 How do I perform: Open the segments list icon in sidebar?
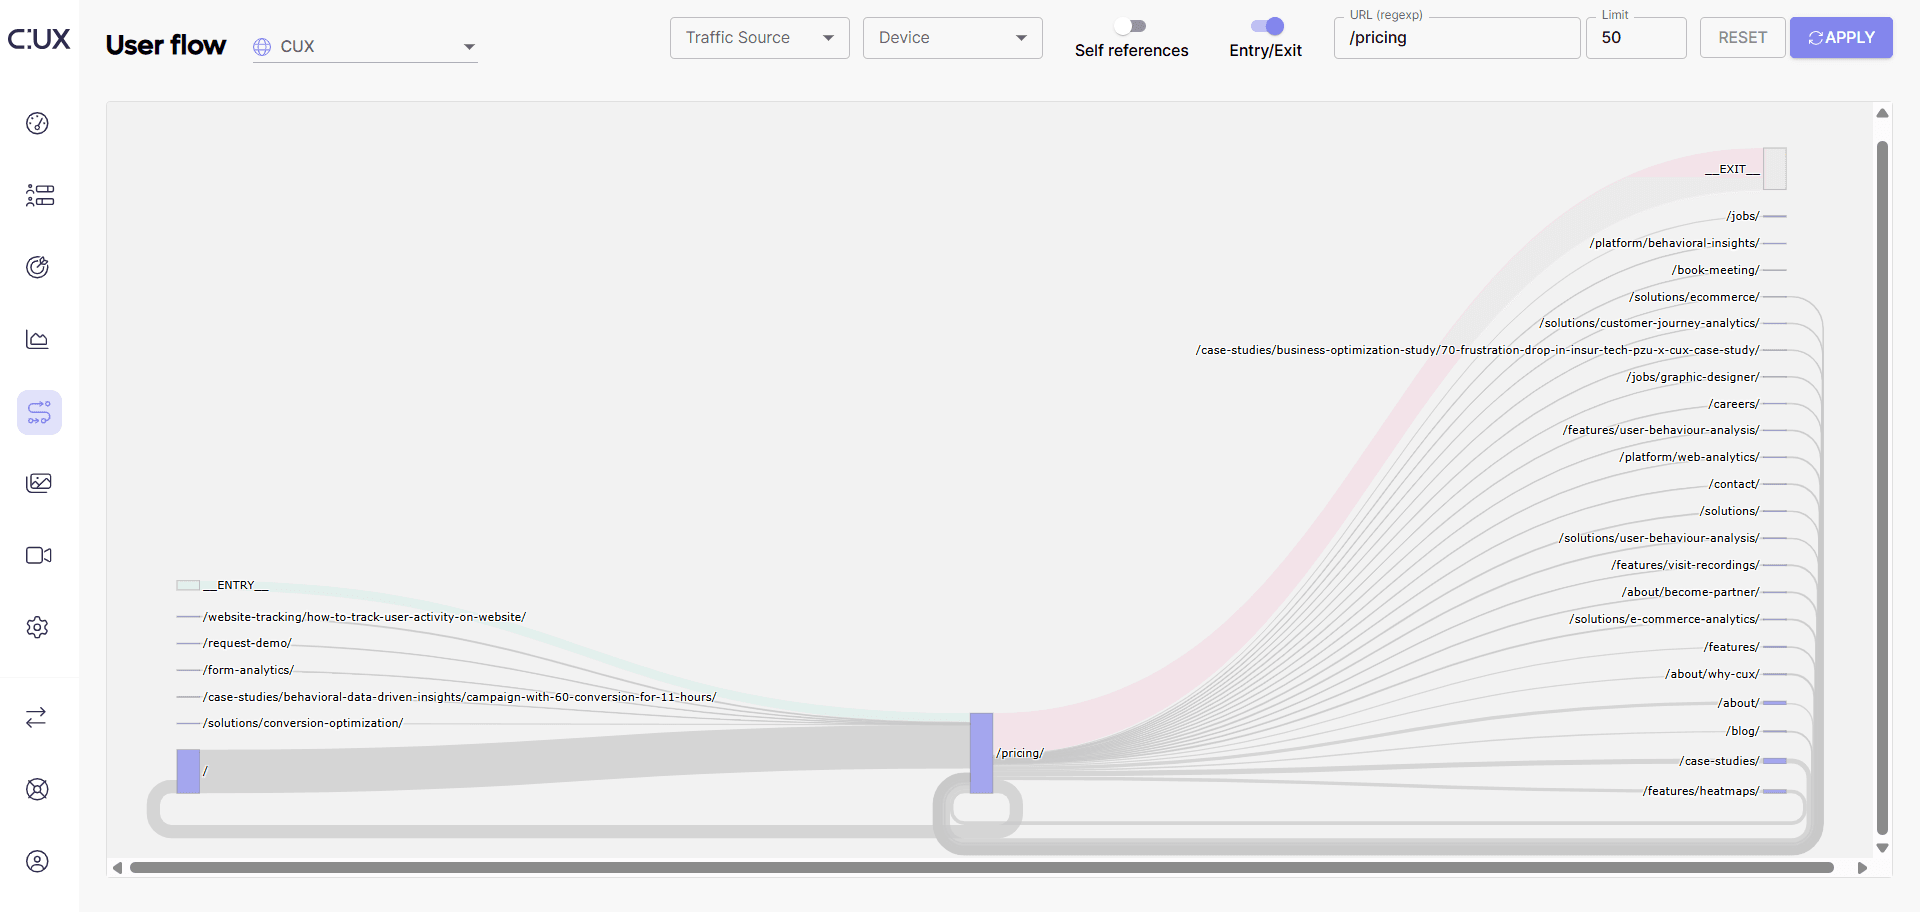[39, 195]
